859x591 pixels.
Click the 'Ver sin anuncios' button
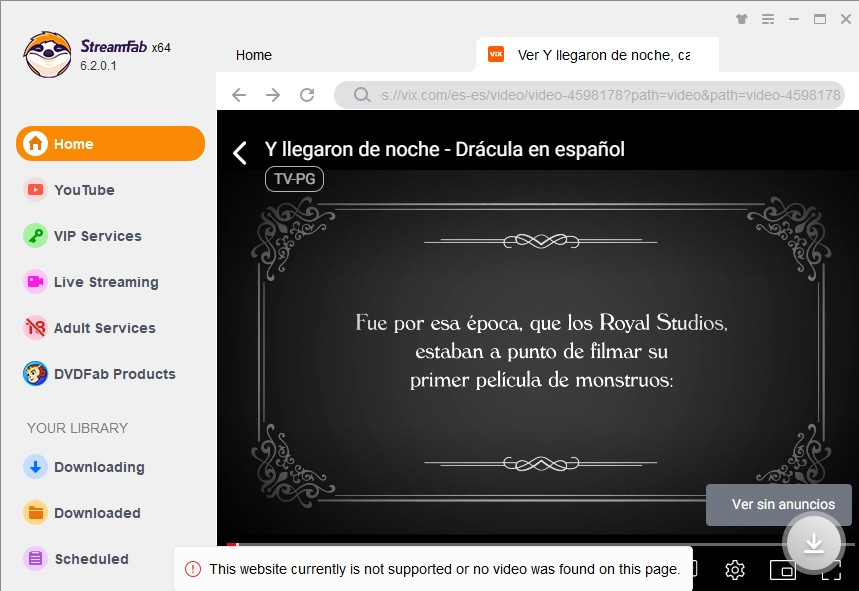coord(778,505)
